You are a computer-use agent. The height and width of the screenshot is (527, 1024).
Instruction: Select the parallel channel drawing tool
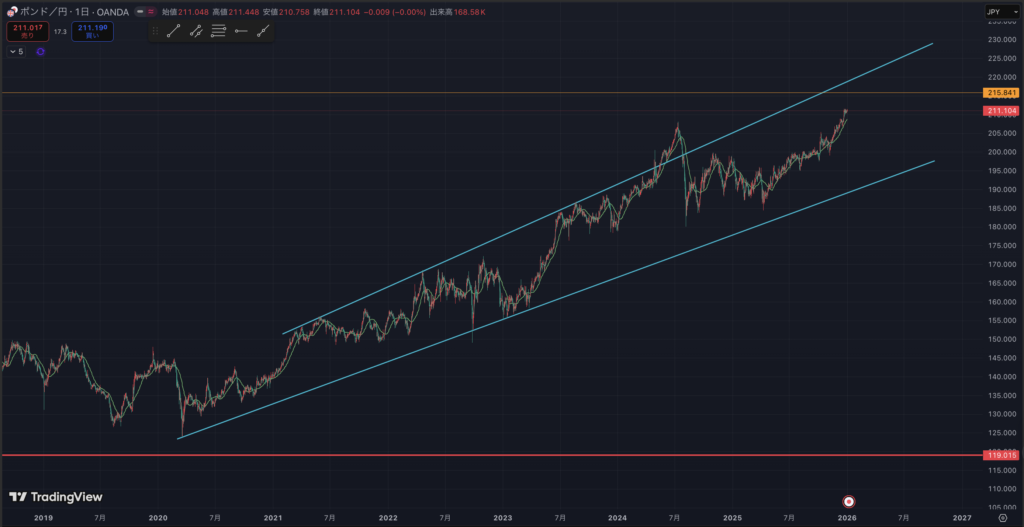click(x=196, y=31)
